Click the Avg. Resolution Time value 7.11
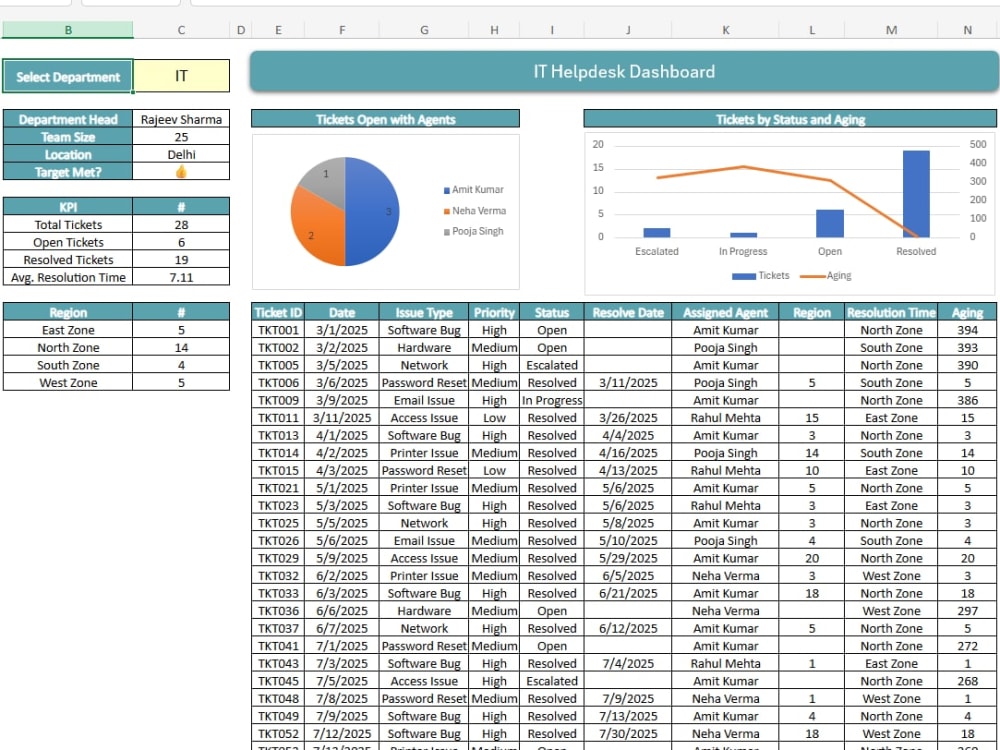 click(181, 277)
